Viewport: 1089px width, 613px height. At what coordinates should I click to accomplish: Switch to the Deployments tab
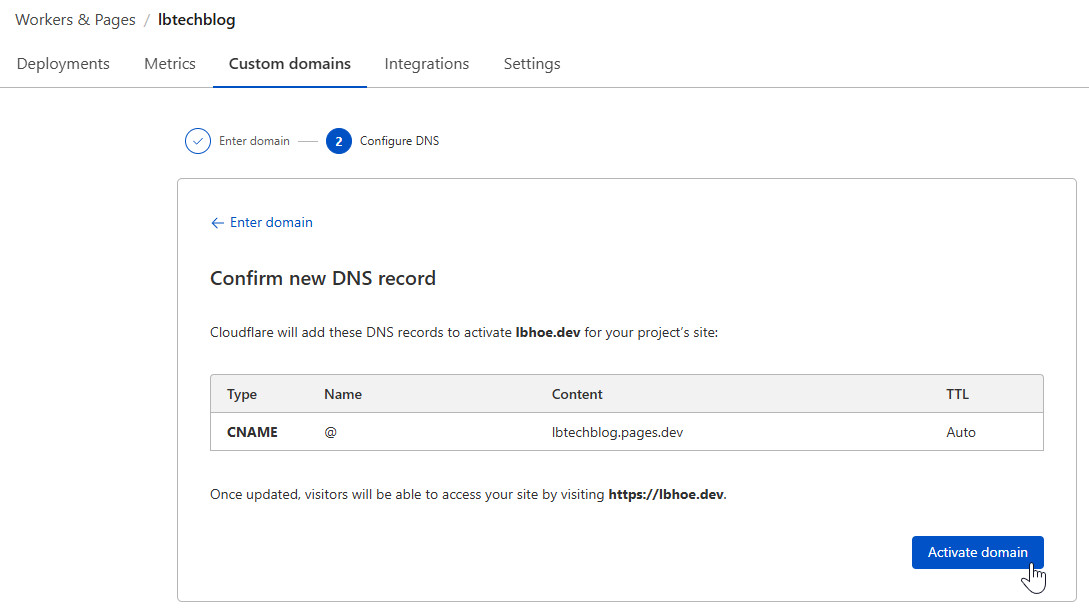63,64
